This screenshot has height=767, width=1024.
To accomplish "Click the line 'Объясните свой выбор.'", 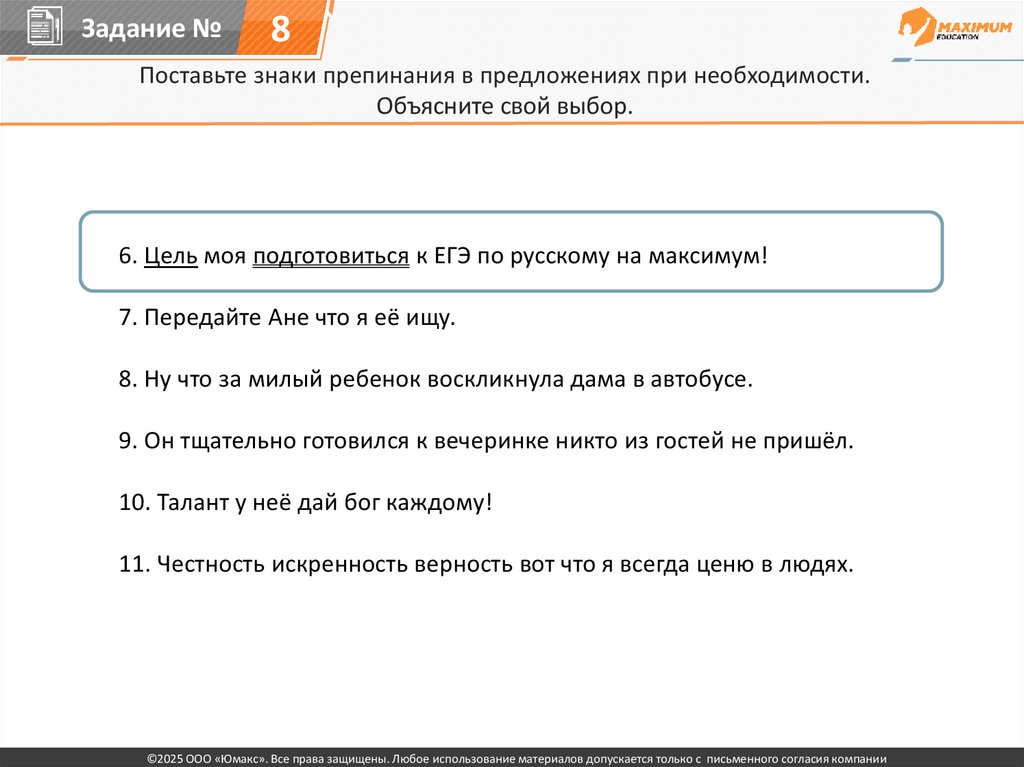I will 505,106.
